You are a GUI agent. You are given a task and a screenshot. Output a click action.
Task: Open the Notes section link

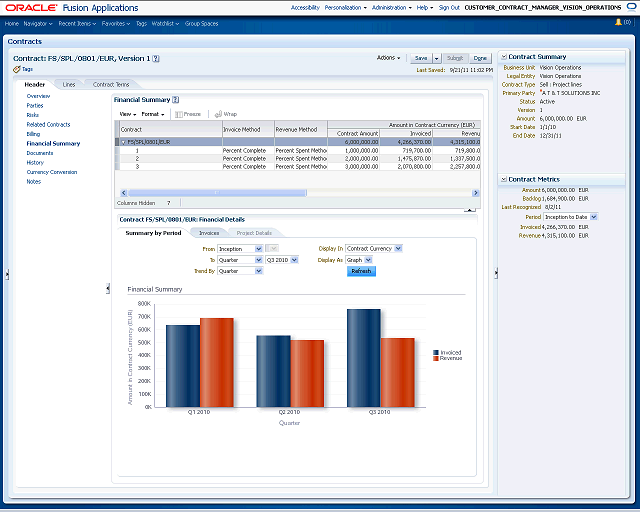click(34, 182)
